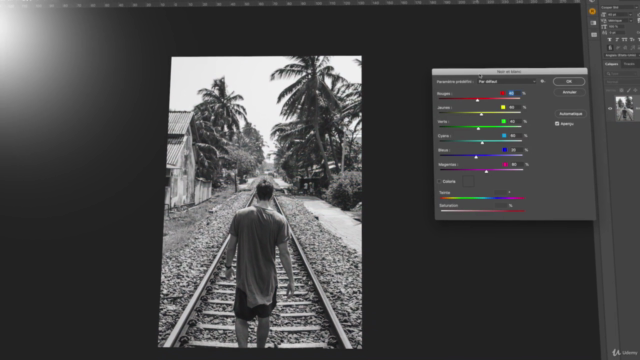Click the small caps Tt icon
640x360 pixels.
pyautogui.click(x=632, y=40)
